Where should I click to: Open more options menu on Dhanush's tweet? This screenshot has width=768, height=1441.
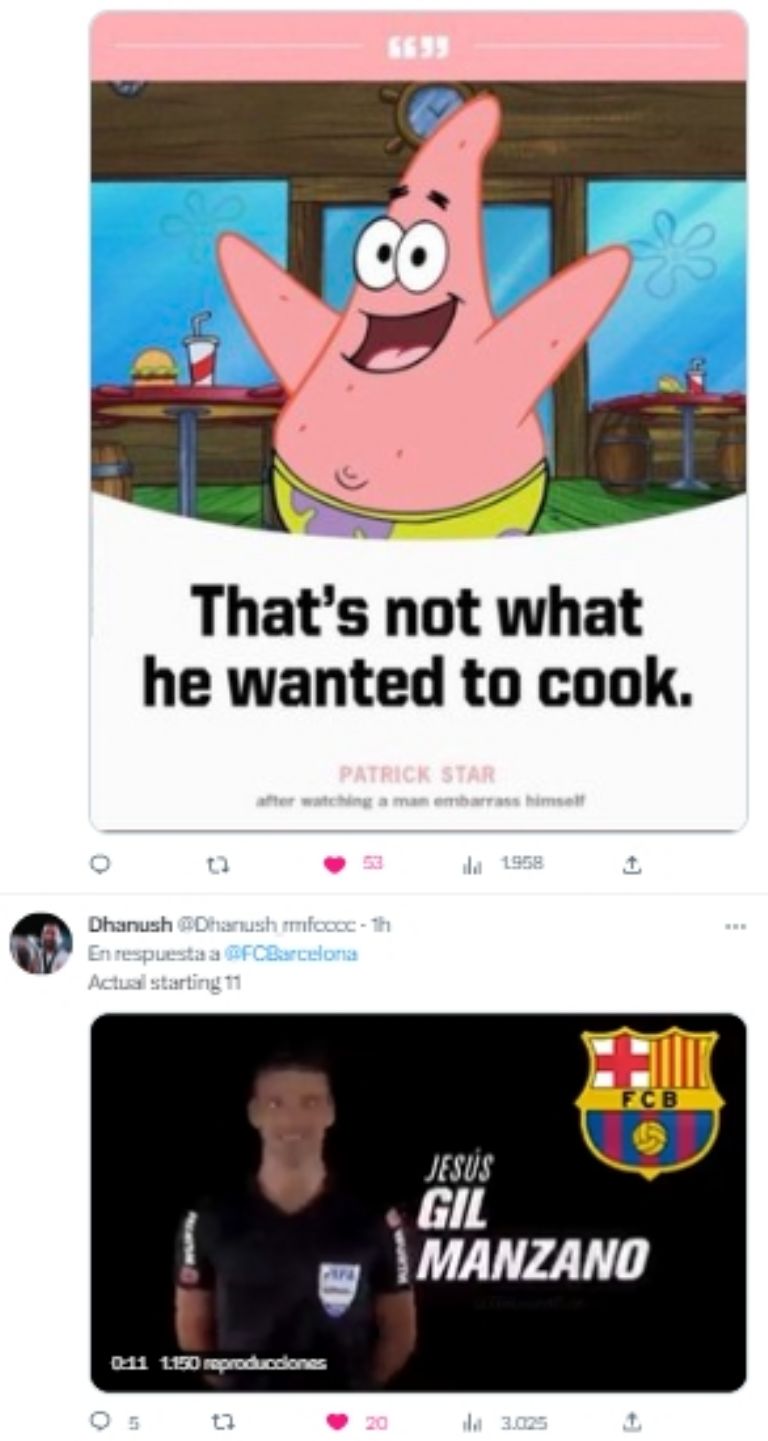click(x=735, y=925)
